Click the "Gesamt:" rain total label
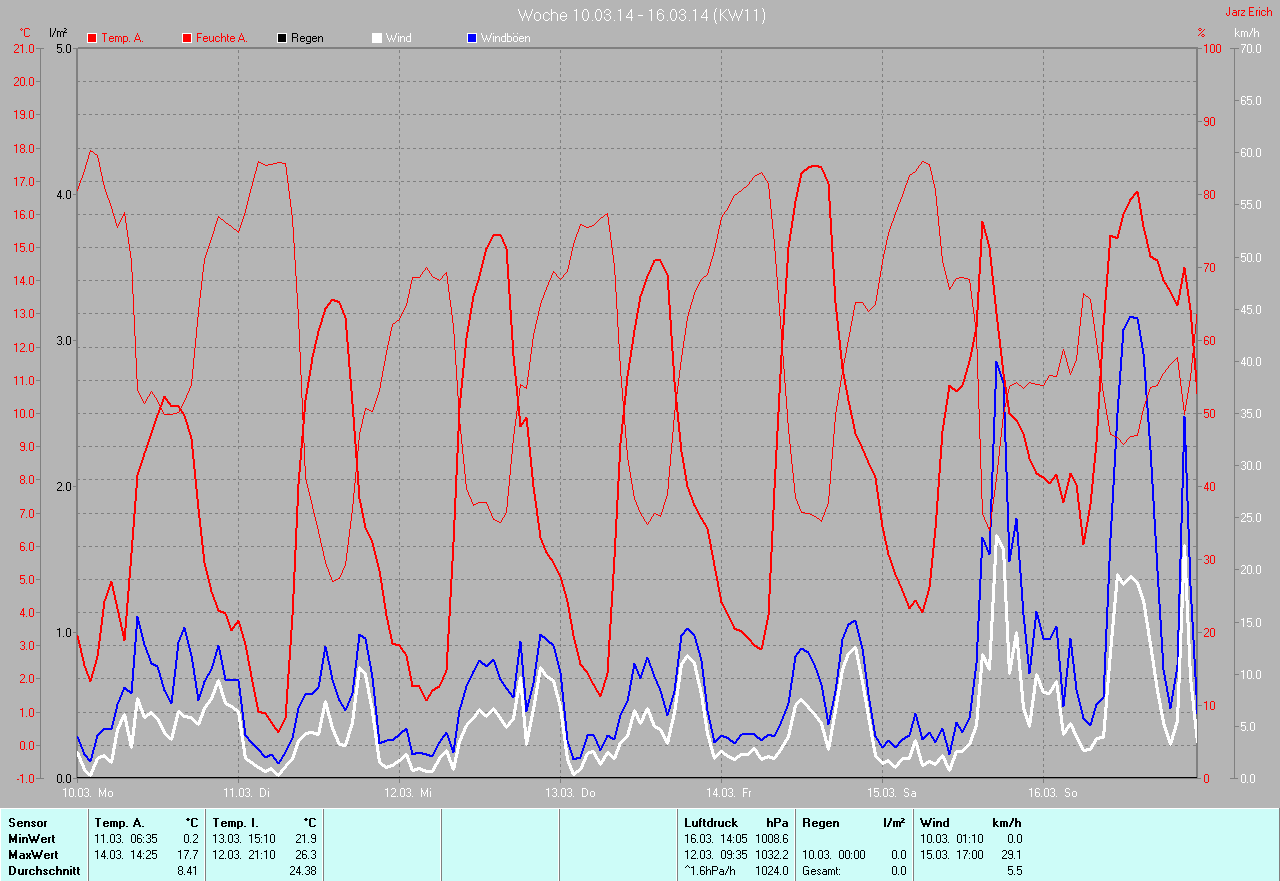This screenshot has height=881, width=1280. (822, 871)
